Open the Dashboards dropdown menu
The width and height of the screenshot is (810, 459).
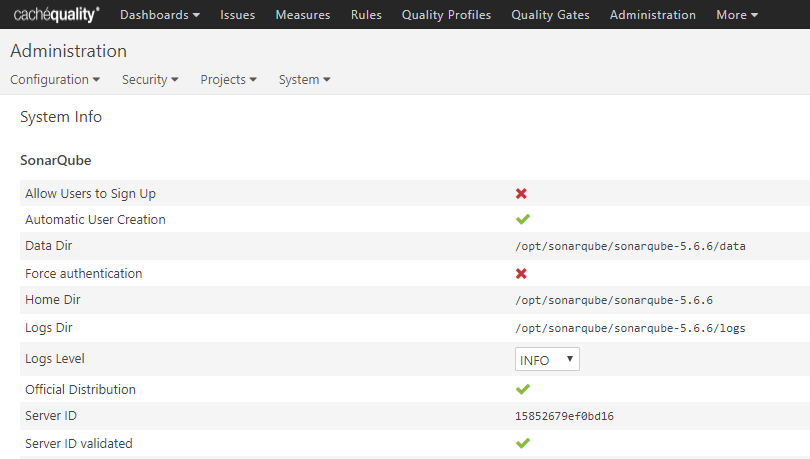coord(160,15)
